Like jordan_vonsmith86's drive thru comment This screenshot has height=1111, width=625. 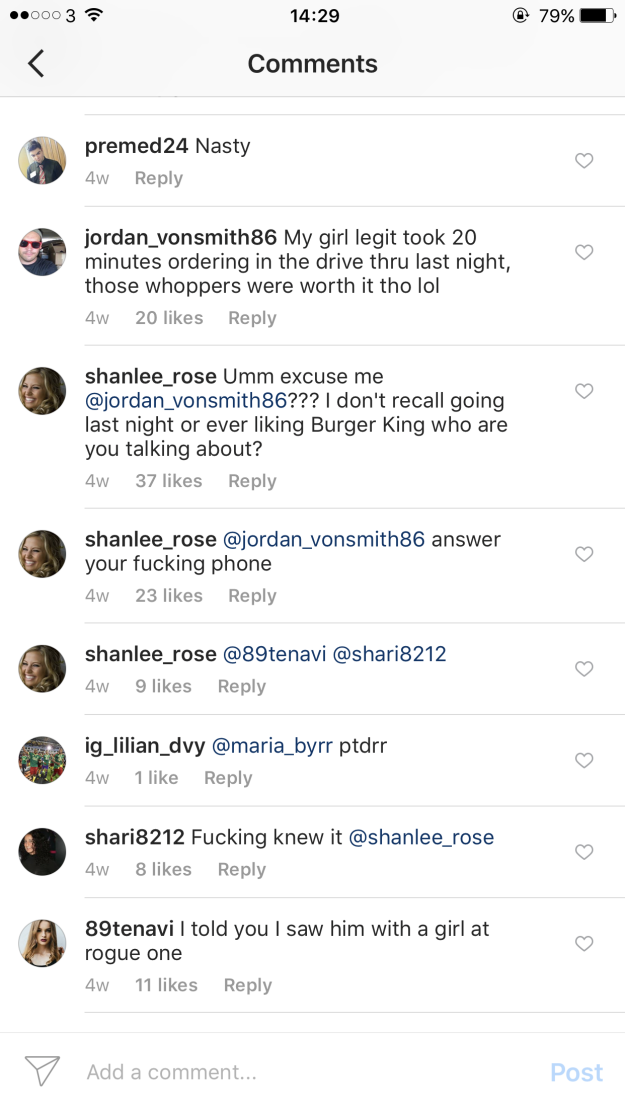(584, 253)
